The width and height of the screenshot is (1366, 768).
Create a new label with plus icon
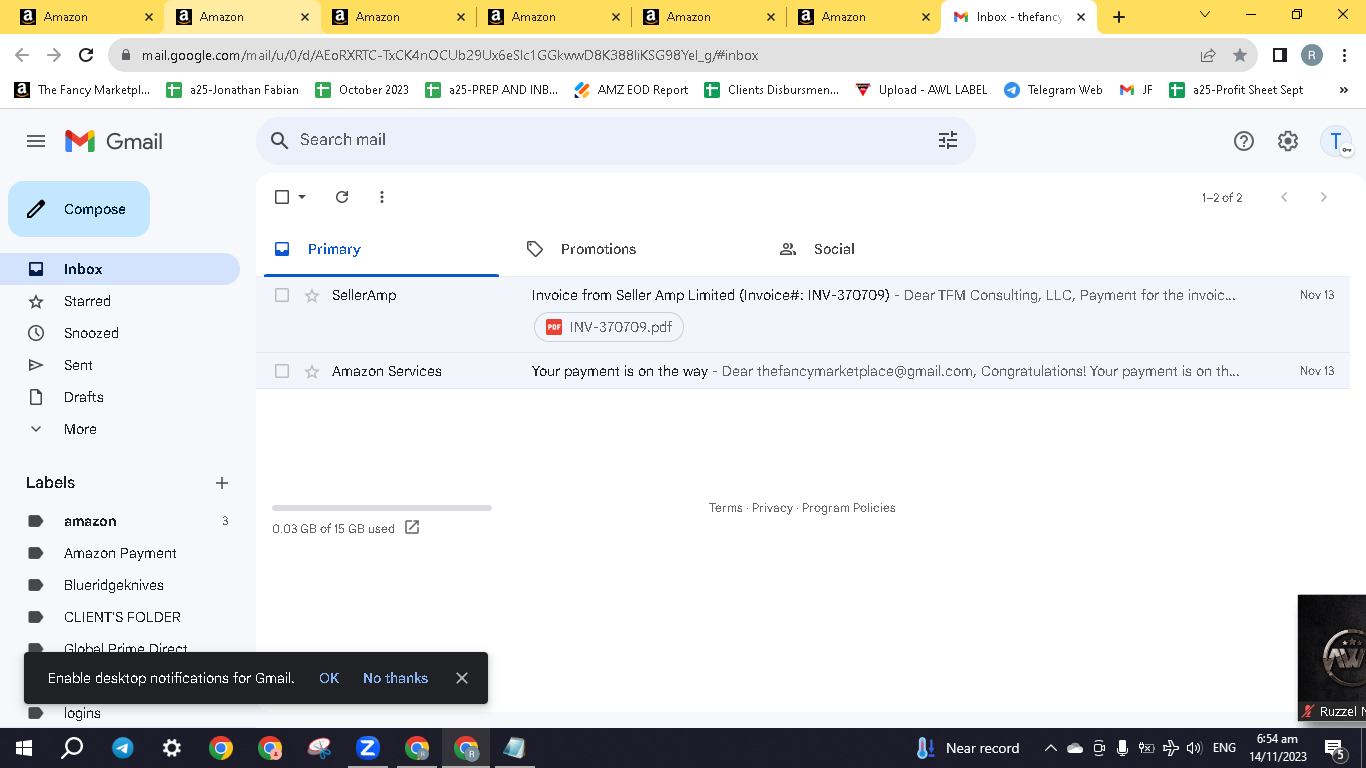click(x=222, y=483)
